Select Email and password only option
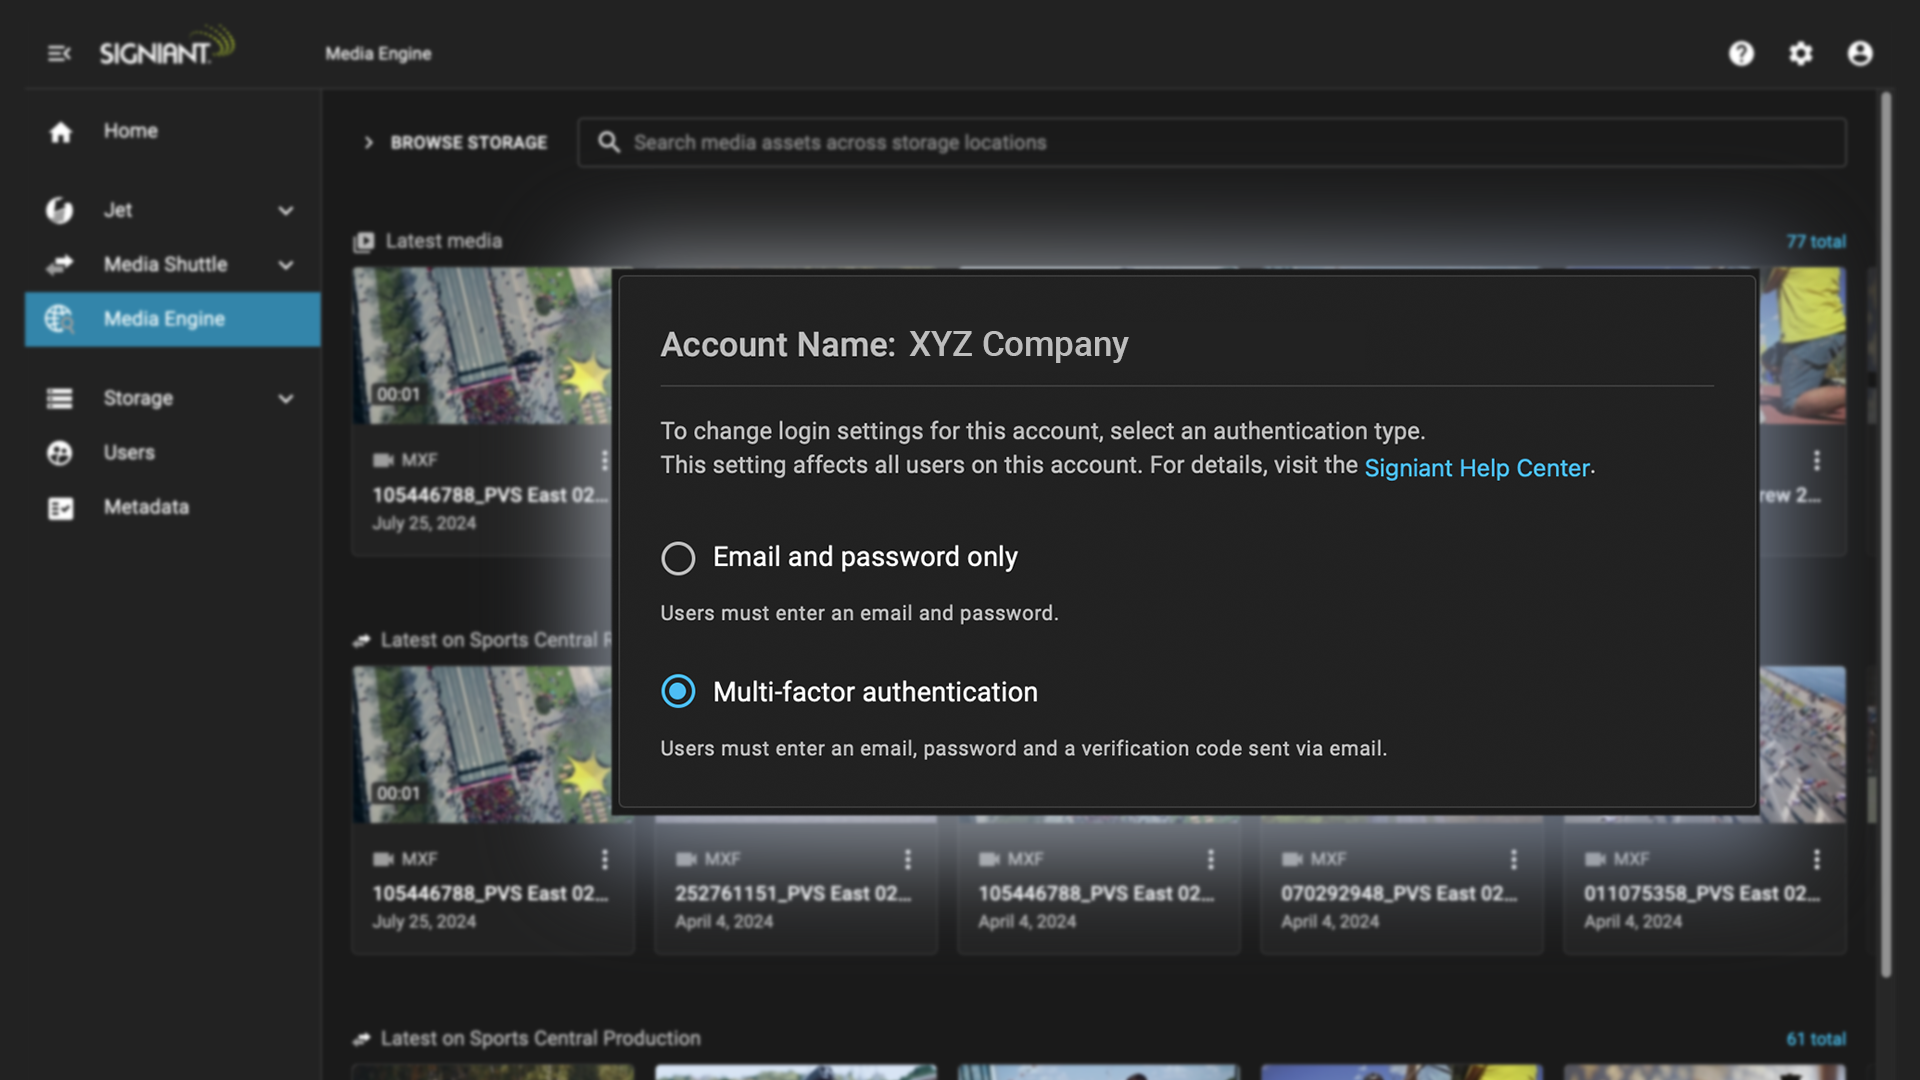Viewport: 1920px width, 1080px height. coord(678,558)
